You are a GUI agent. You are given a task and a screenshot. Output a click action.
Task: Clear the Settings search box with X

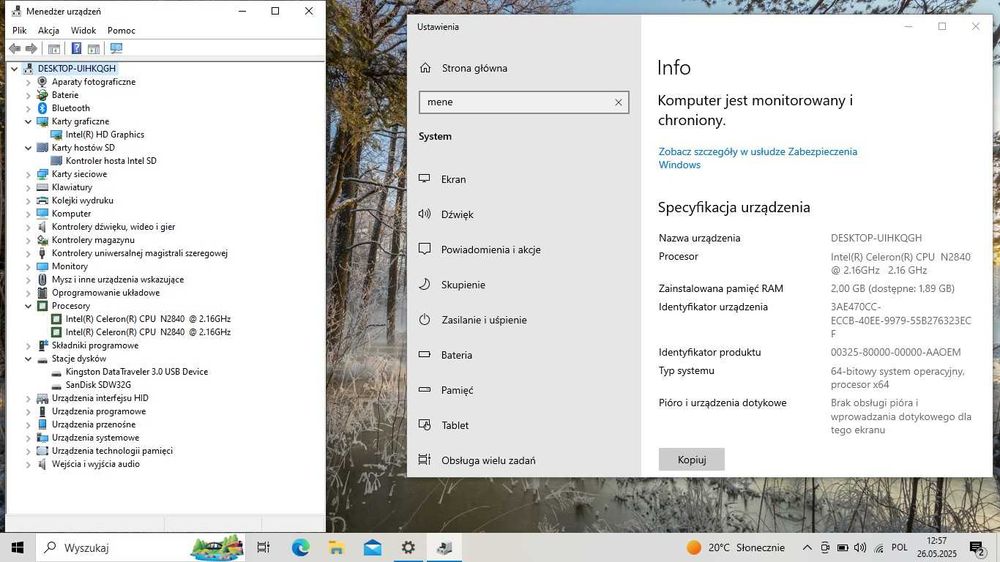pyautogui.click(x=618, y=102)
